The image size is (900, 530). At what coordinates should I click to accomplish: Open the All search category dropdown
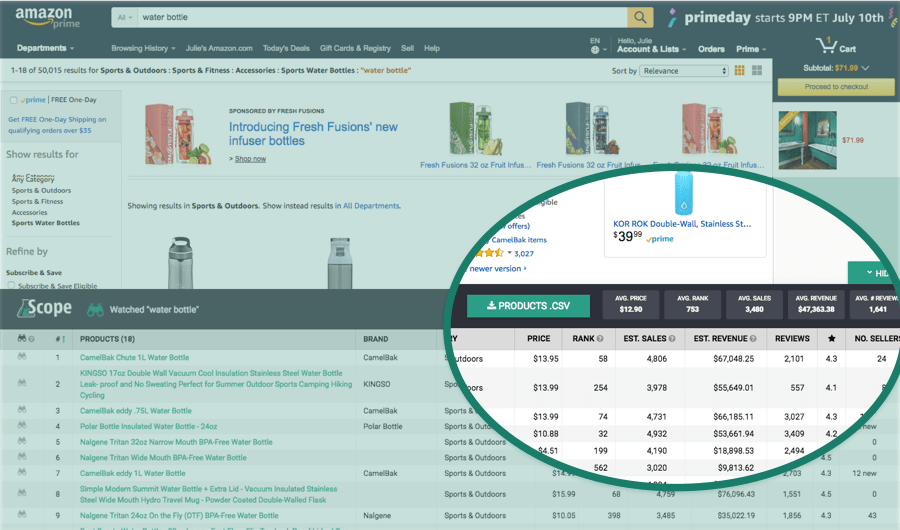[125, 17]
